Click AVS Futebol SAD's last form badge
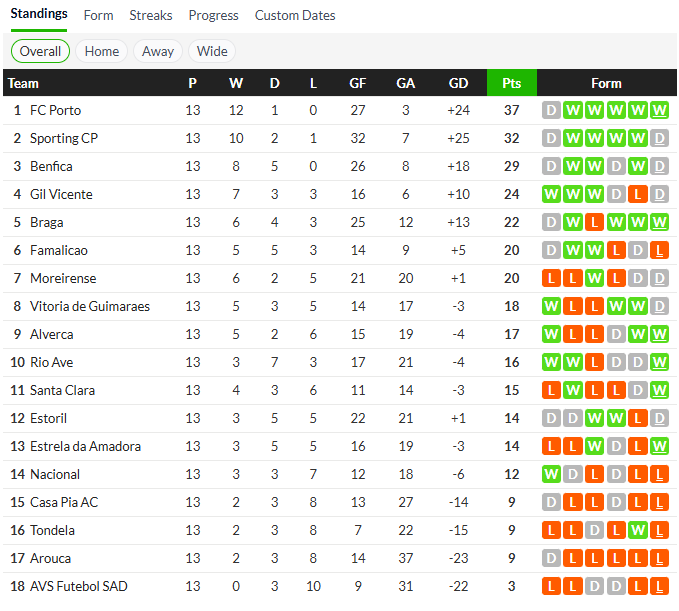 coord(659,586)
